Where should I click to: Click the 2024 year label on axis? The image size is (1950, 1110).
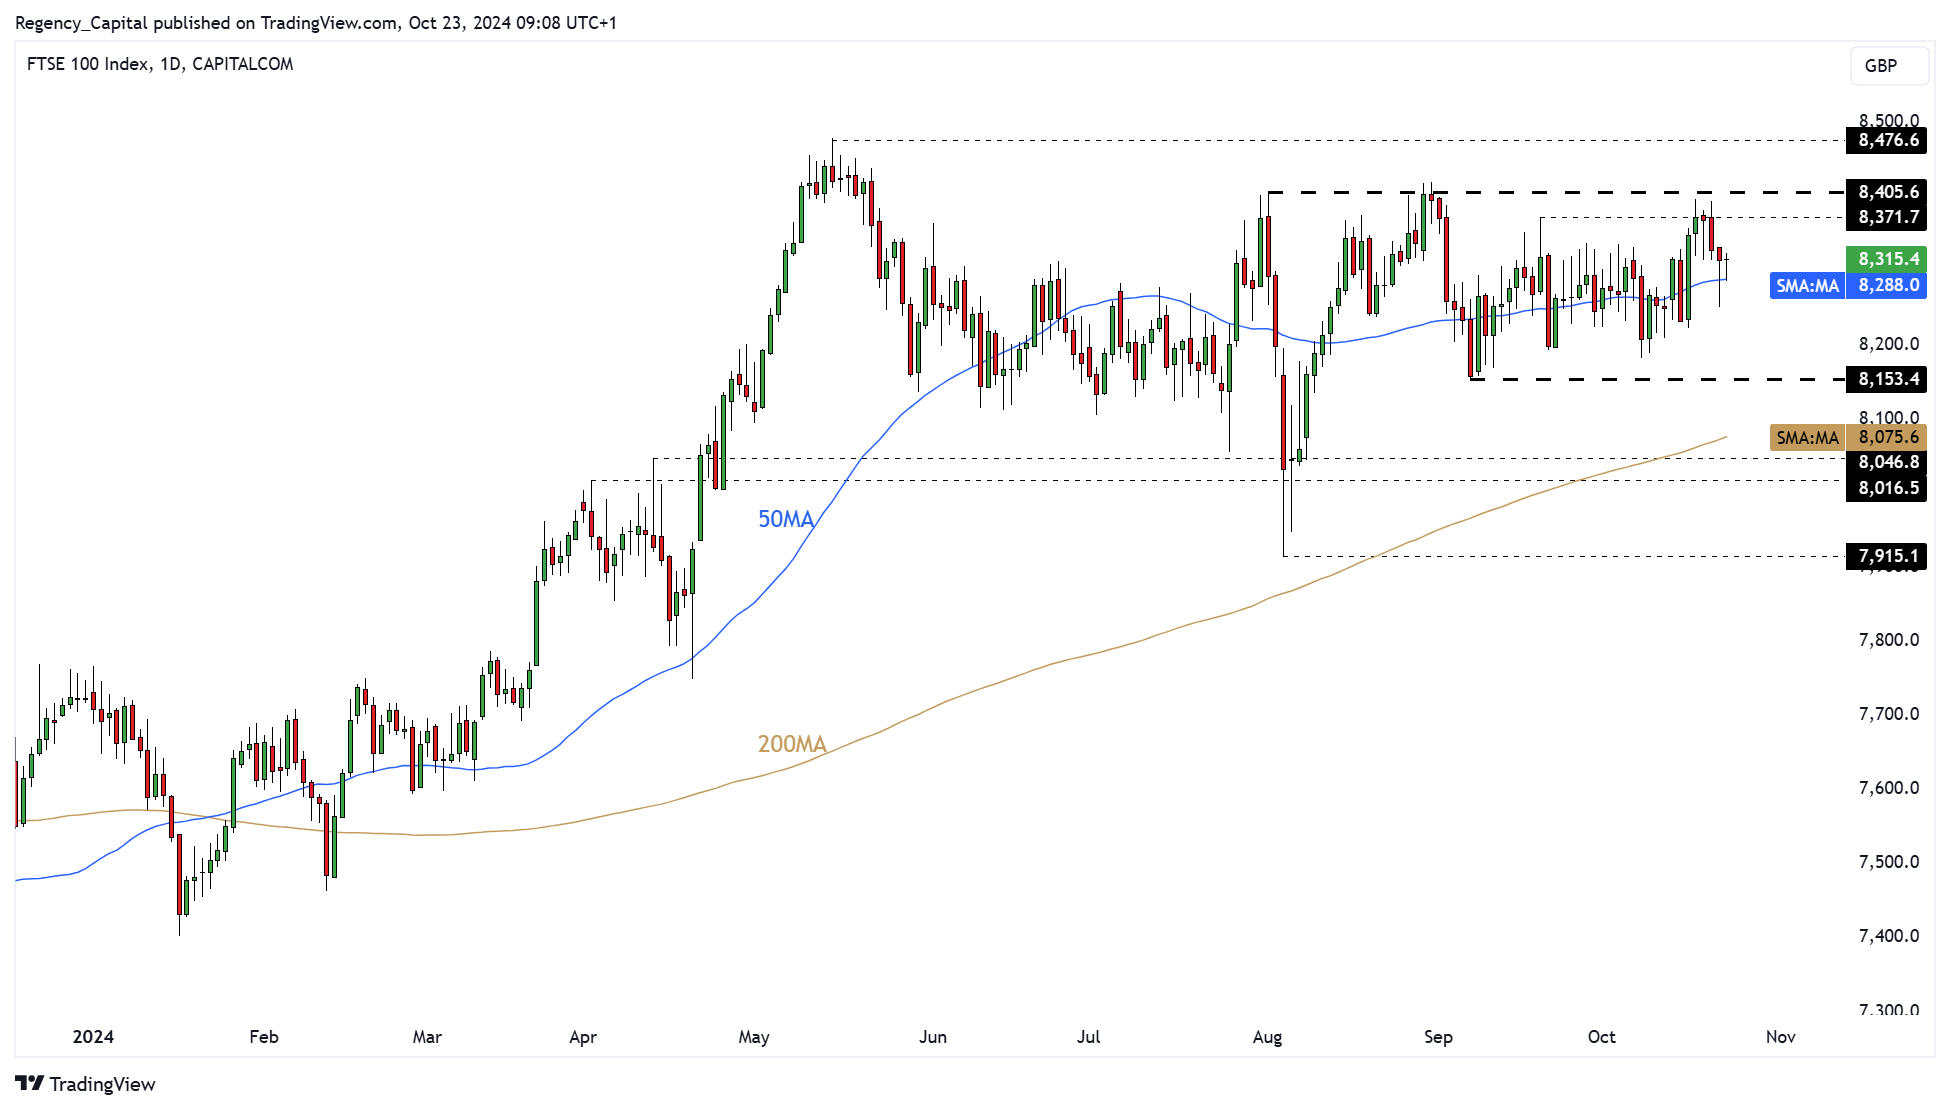[x=93, y=1037]
